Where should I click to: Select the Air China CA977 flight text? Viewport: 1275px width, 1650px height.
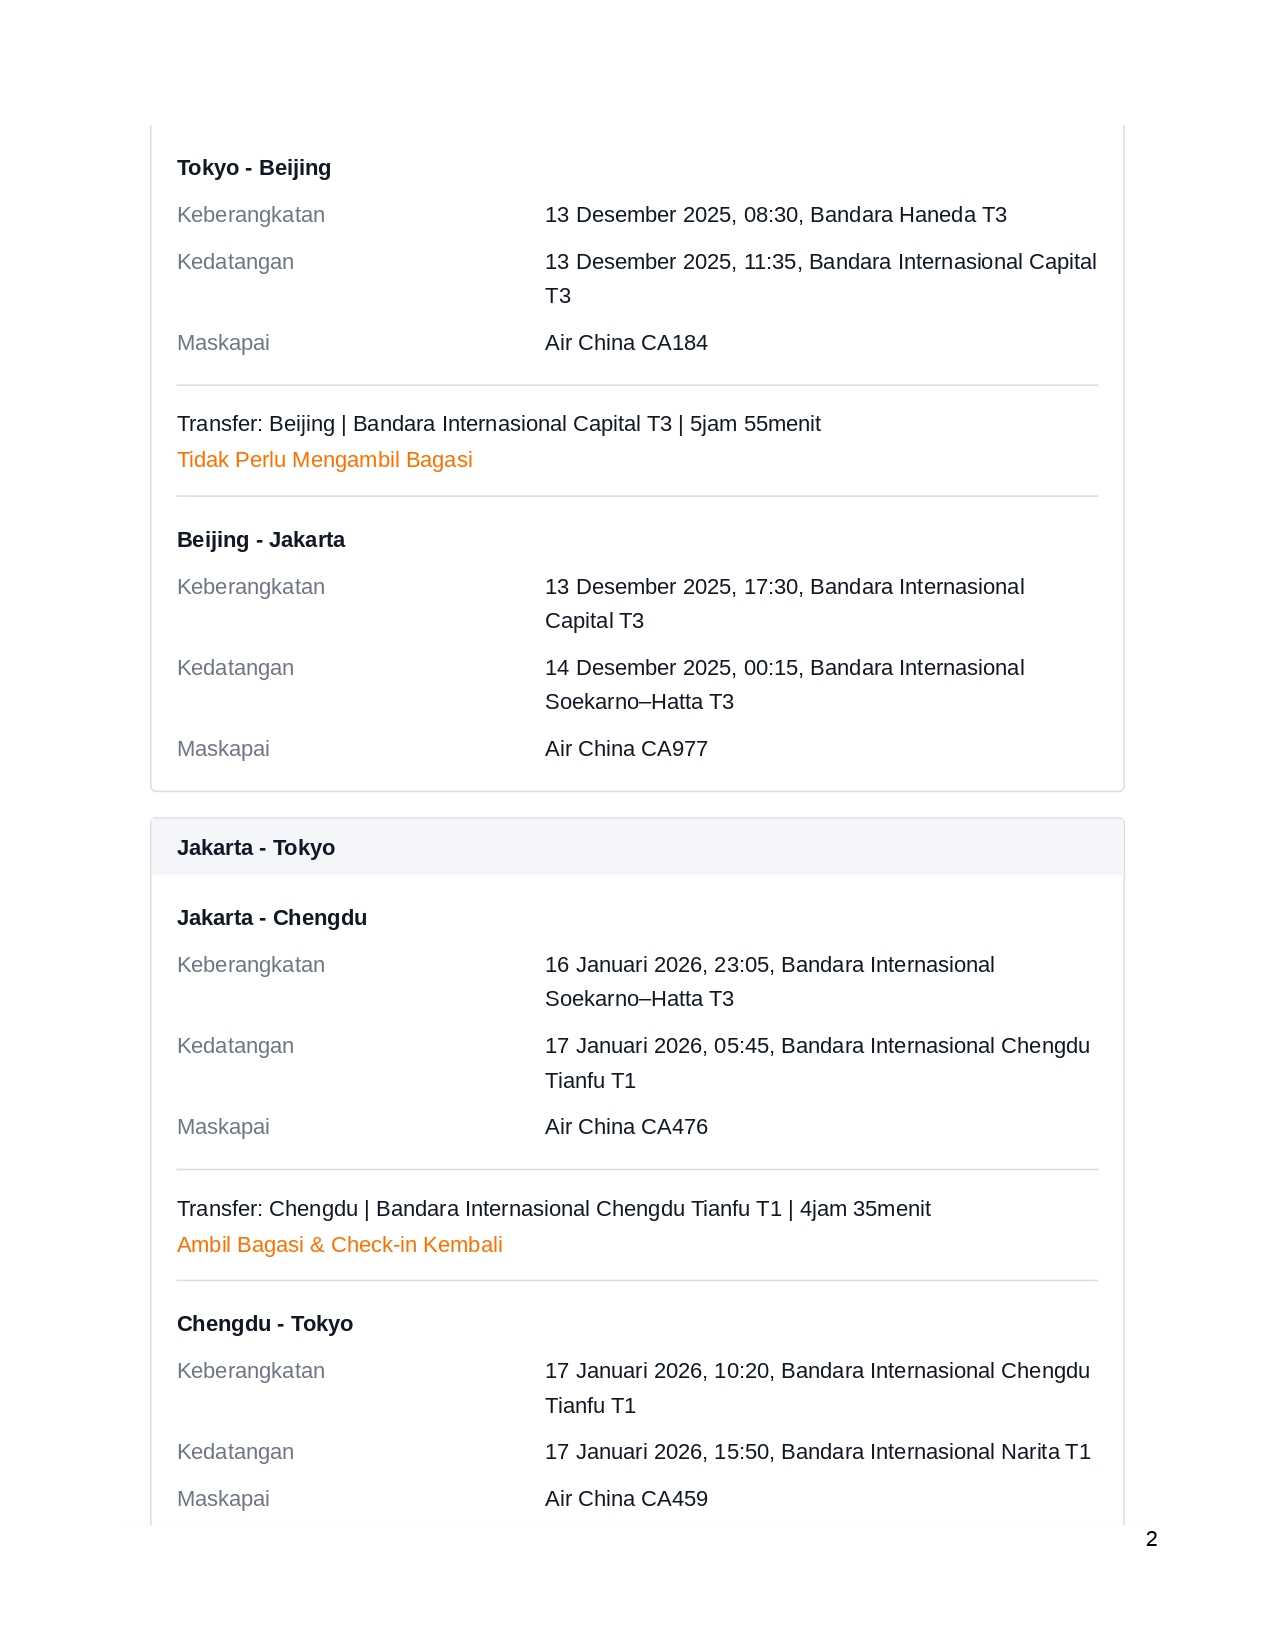626,749
